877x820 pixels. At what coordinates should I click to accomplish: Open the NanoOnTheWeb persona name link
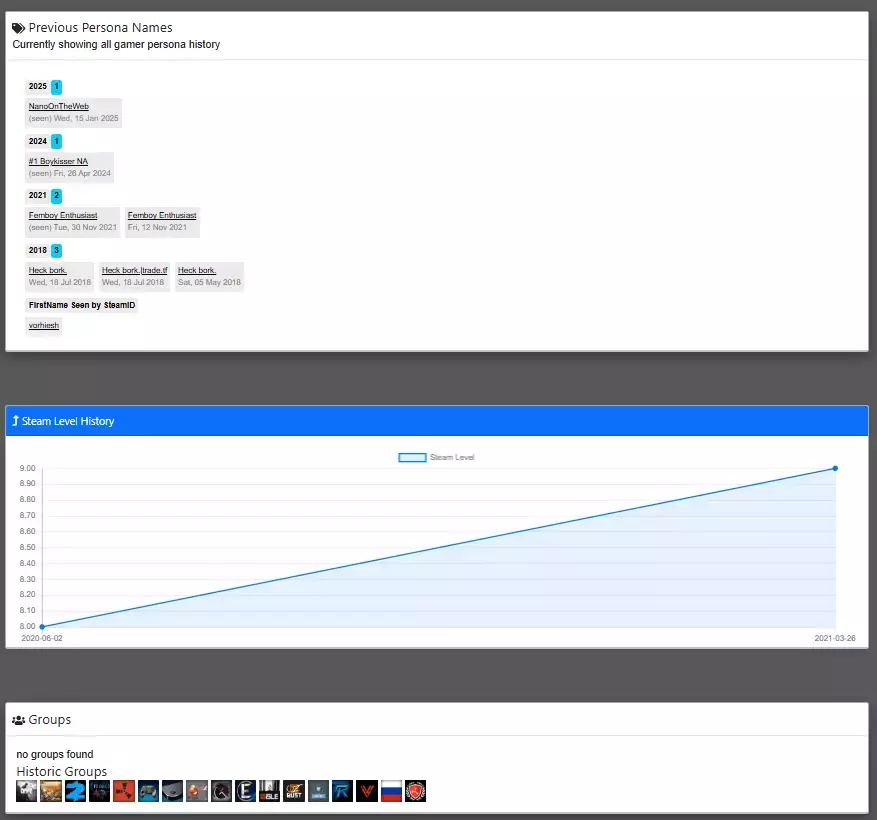click(59, 106)
